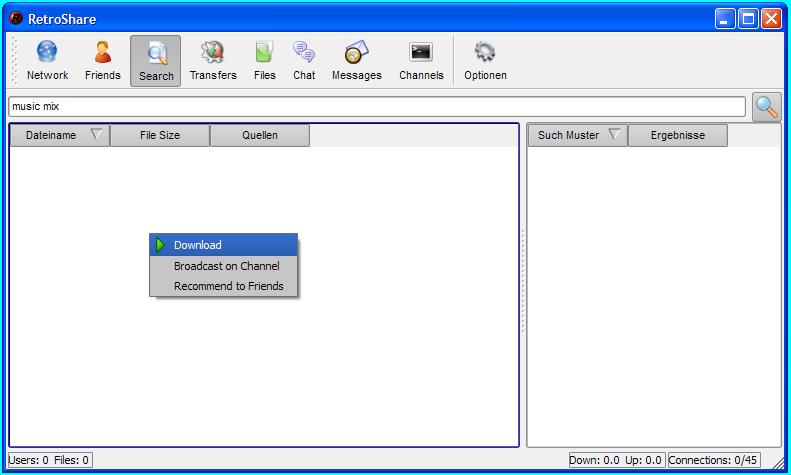
Task: Open the Files section
Action: pyautogui.click(x=264, y=61)
